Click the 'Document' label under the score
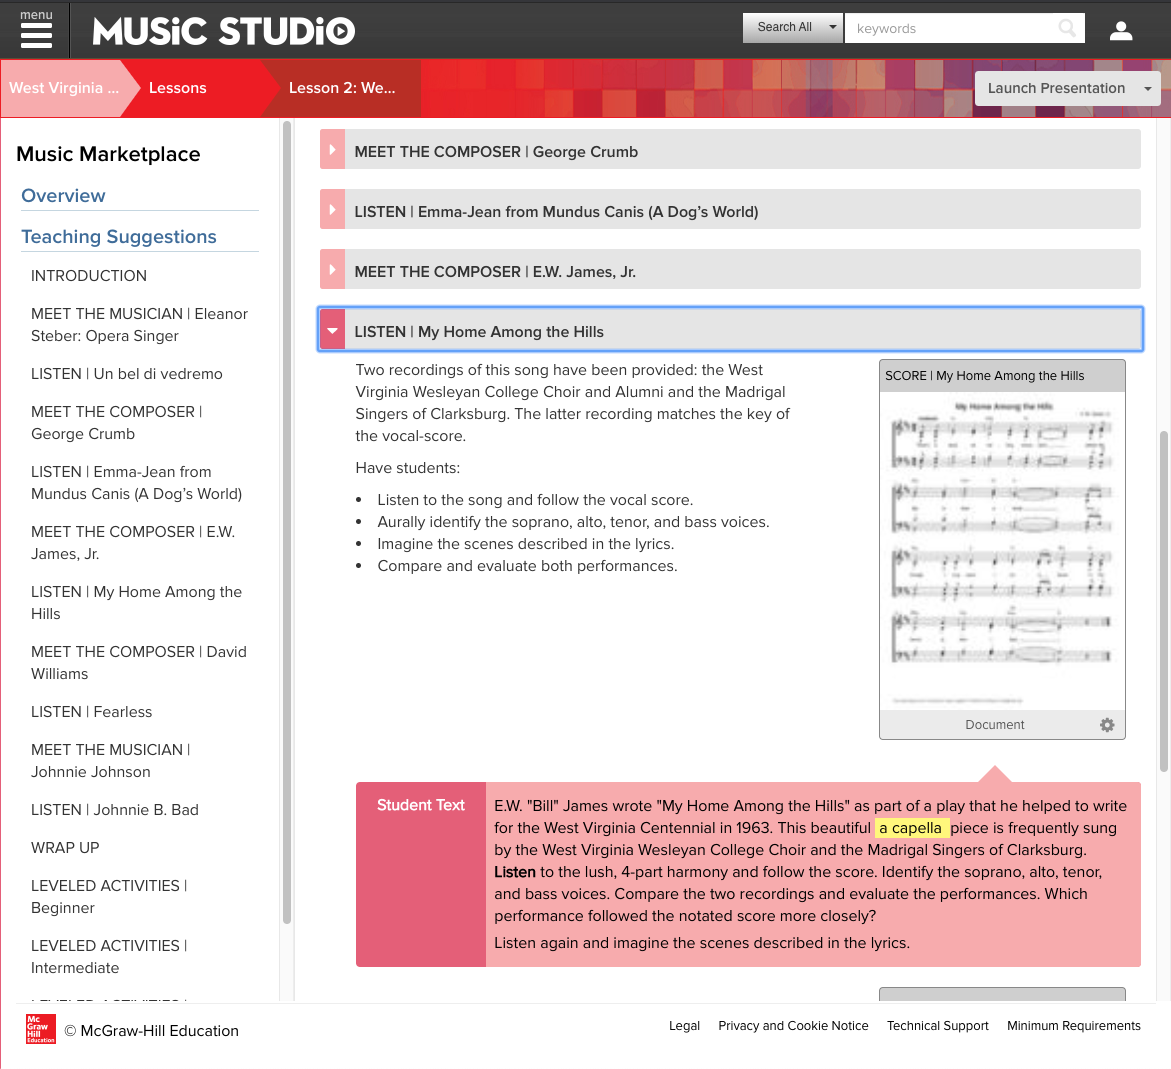 pyautogui.click(x=994, y=725)
